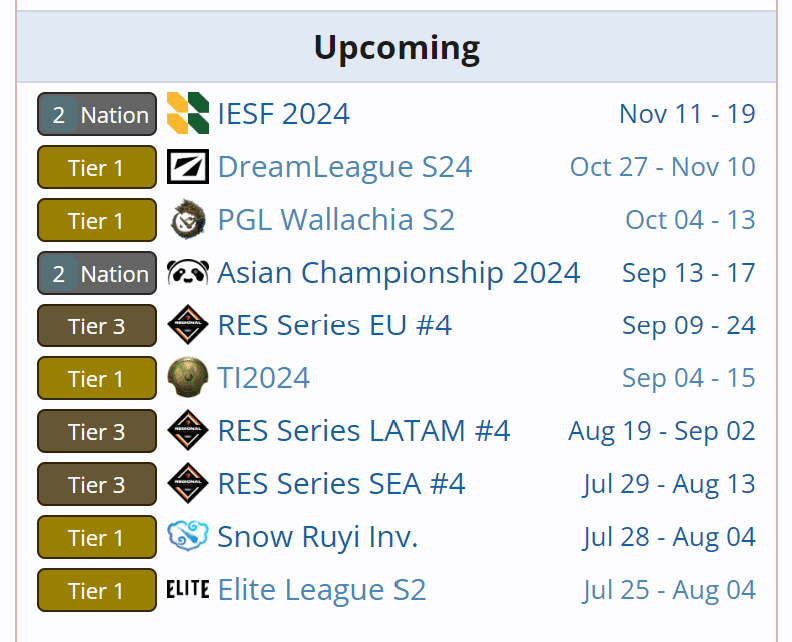
Task: Click the PGL Wallachia S2 logo icon
Action: point(188,220)
